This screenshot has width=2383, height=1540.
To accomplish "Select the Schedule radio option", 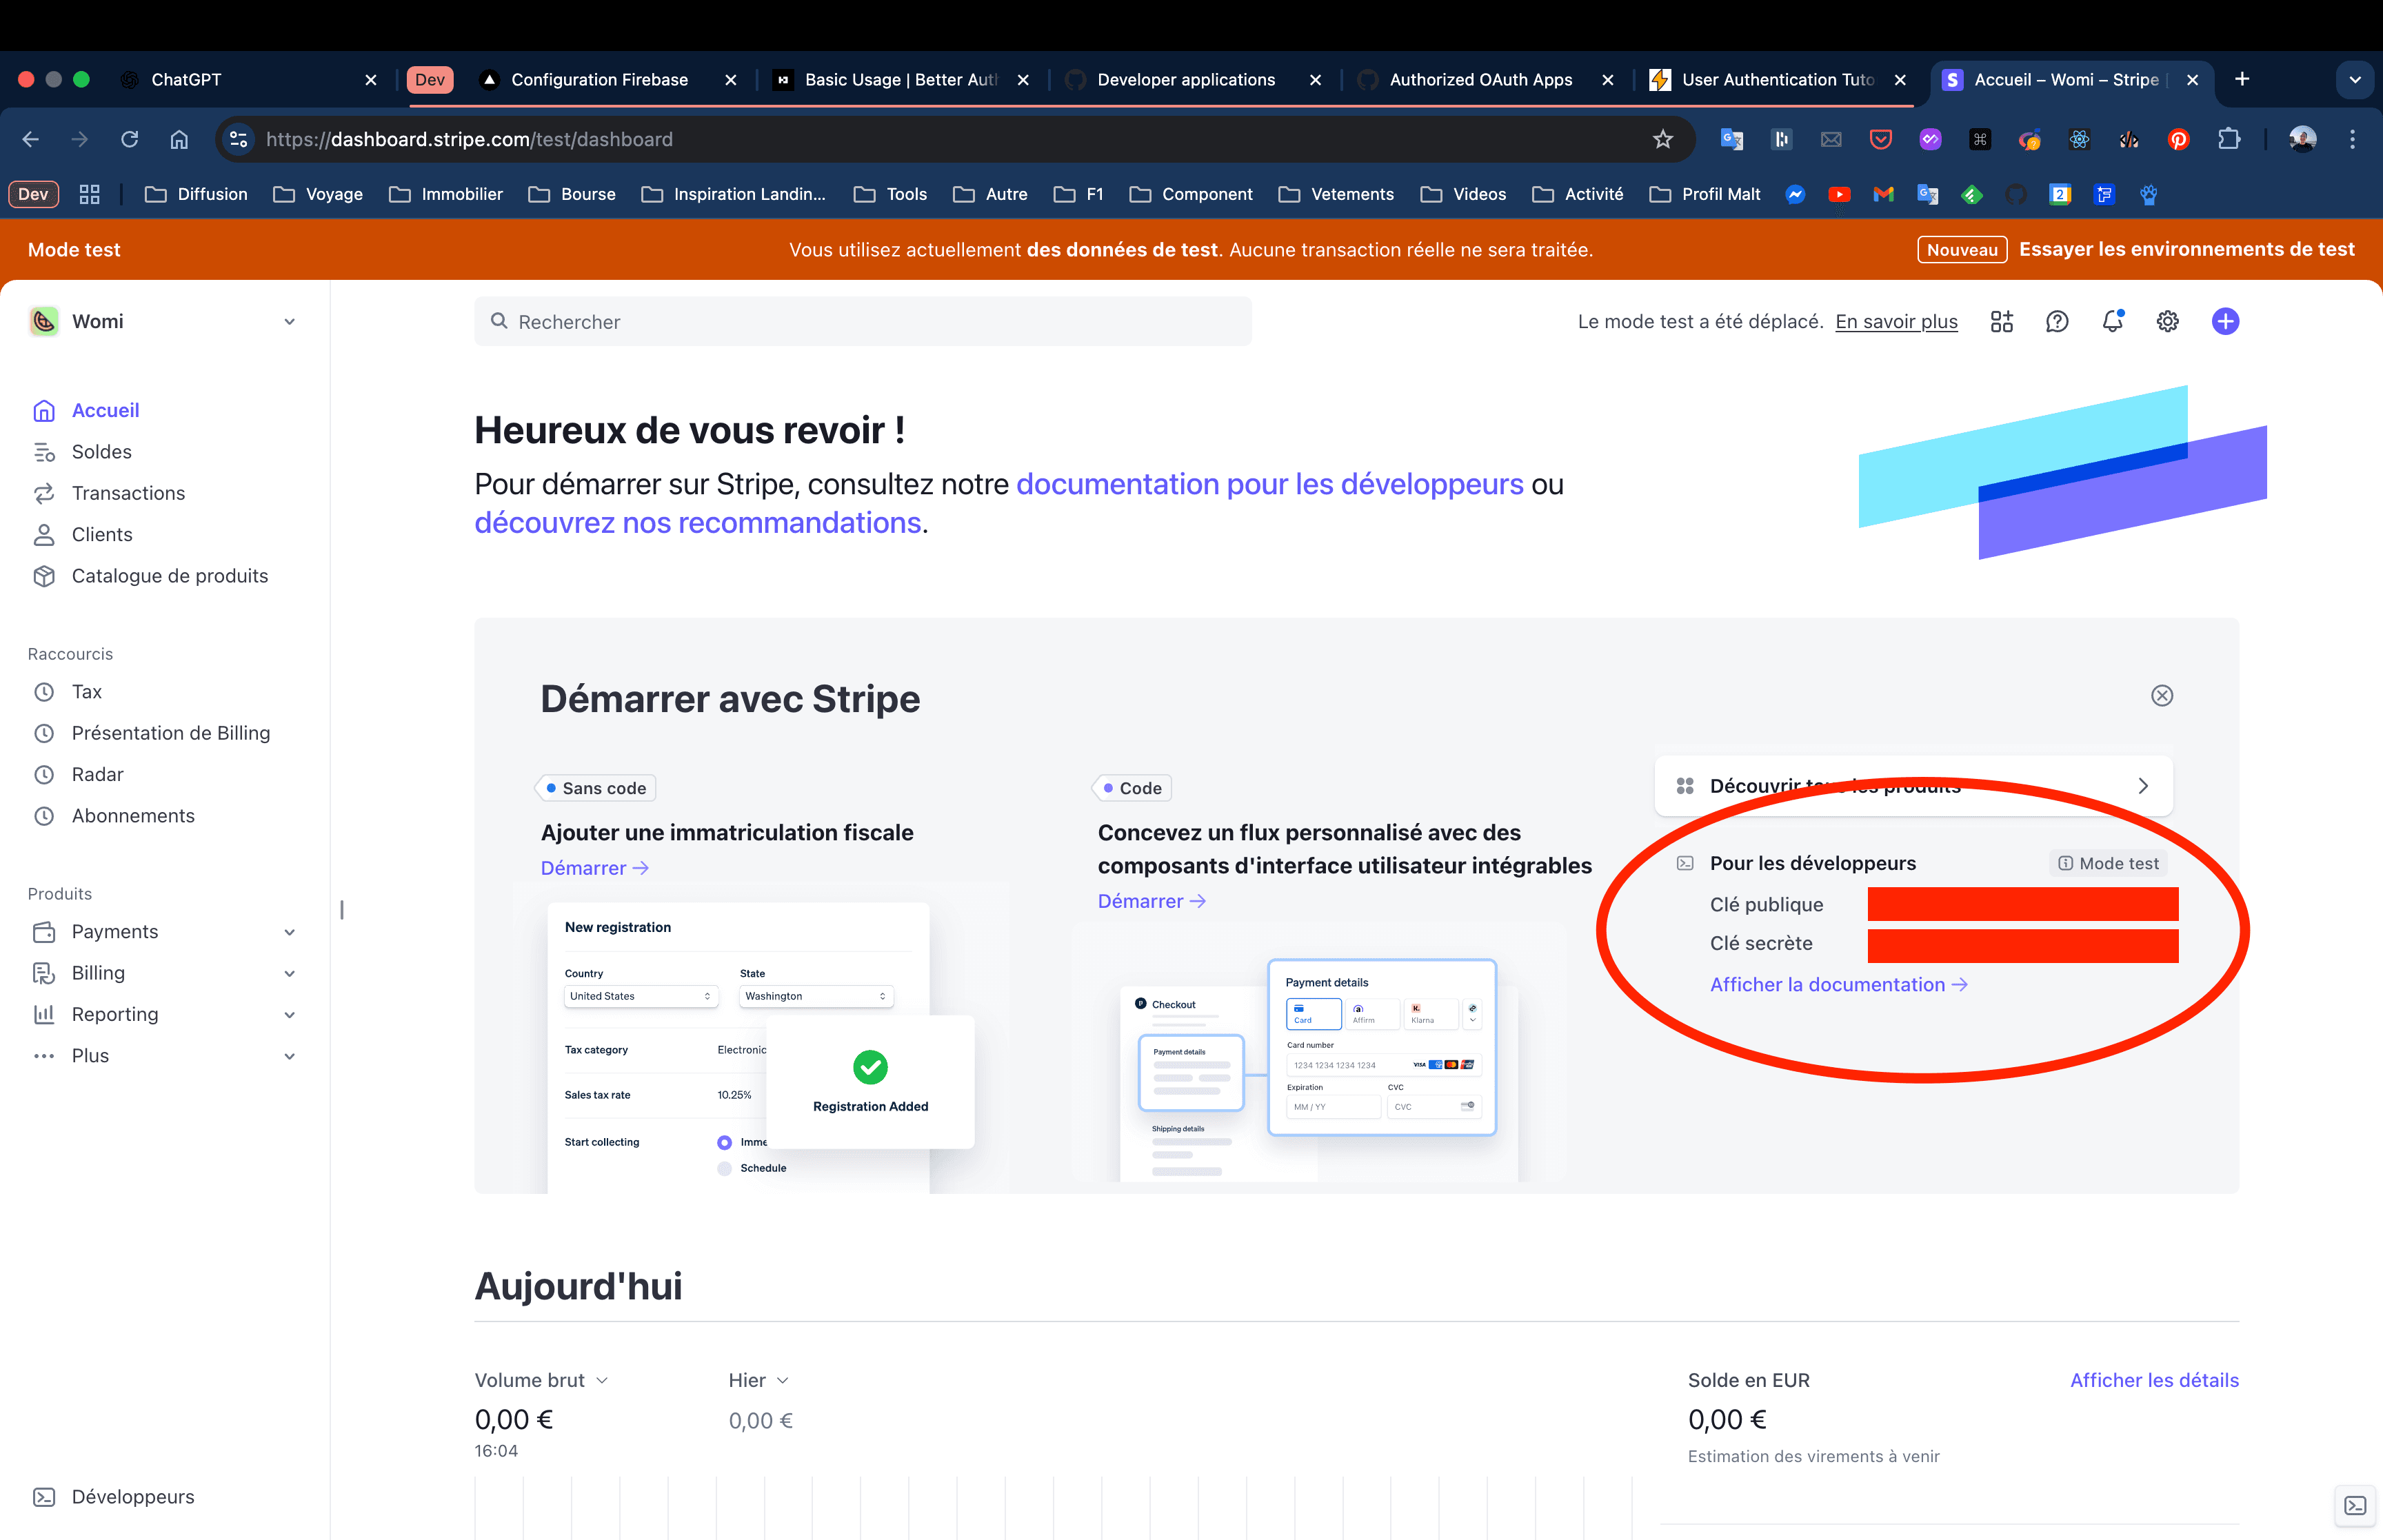I will [x=724, y=1168].
